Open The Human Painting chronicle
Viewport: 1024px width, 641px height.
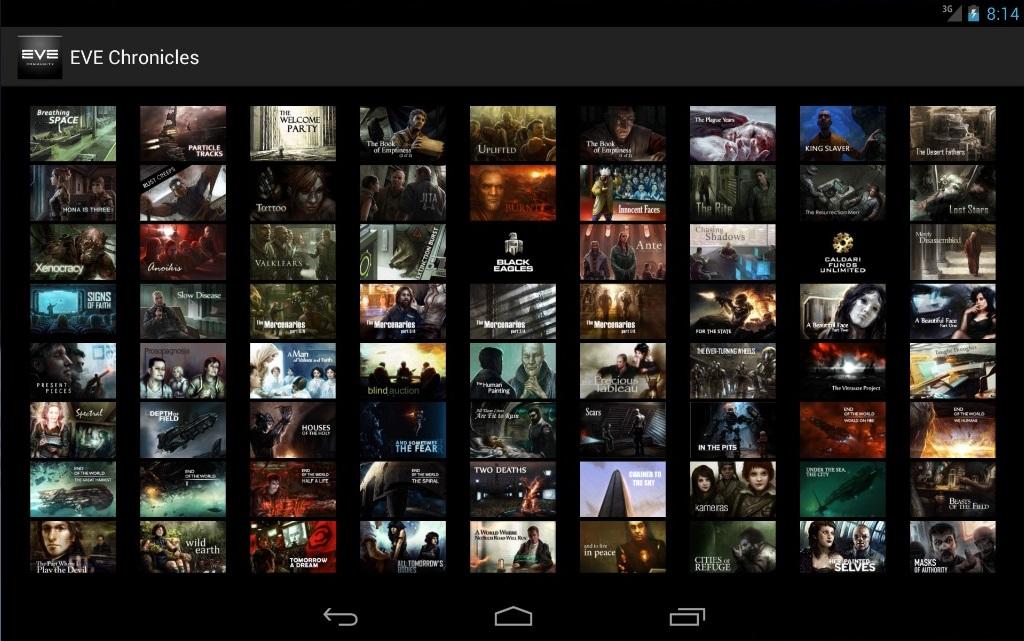[x=513, y=371]
